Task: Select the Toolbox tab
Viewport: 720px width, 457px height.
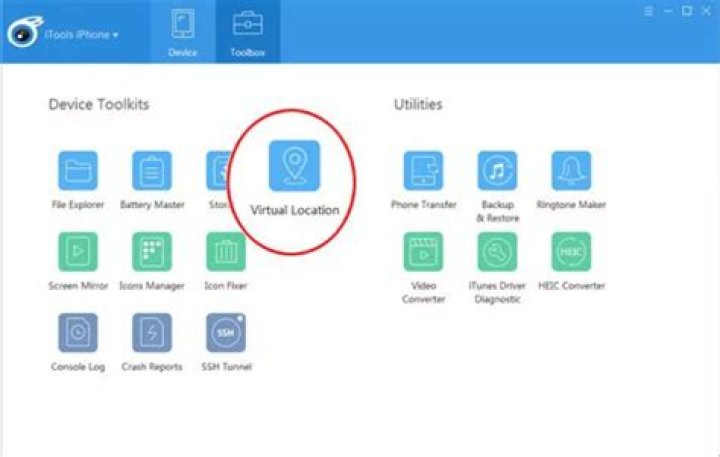Action: tap(247, 31)
